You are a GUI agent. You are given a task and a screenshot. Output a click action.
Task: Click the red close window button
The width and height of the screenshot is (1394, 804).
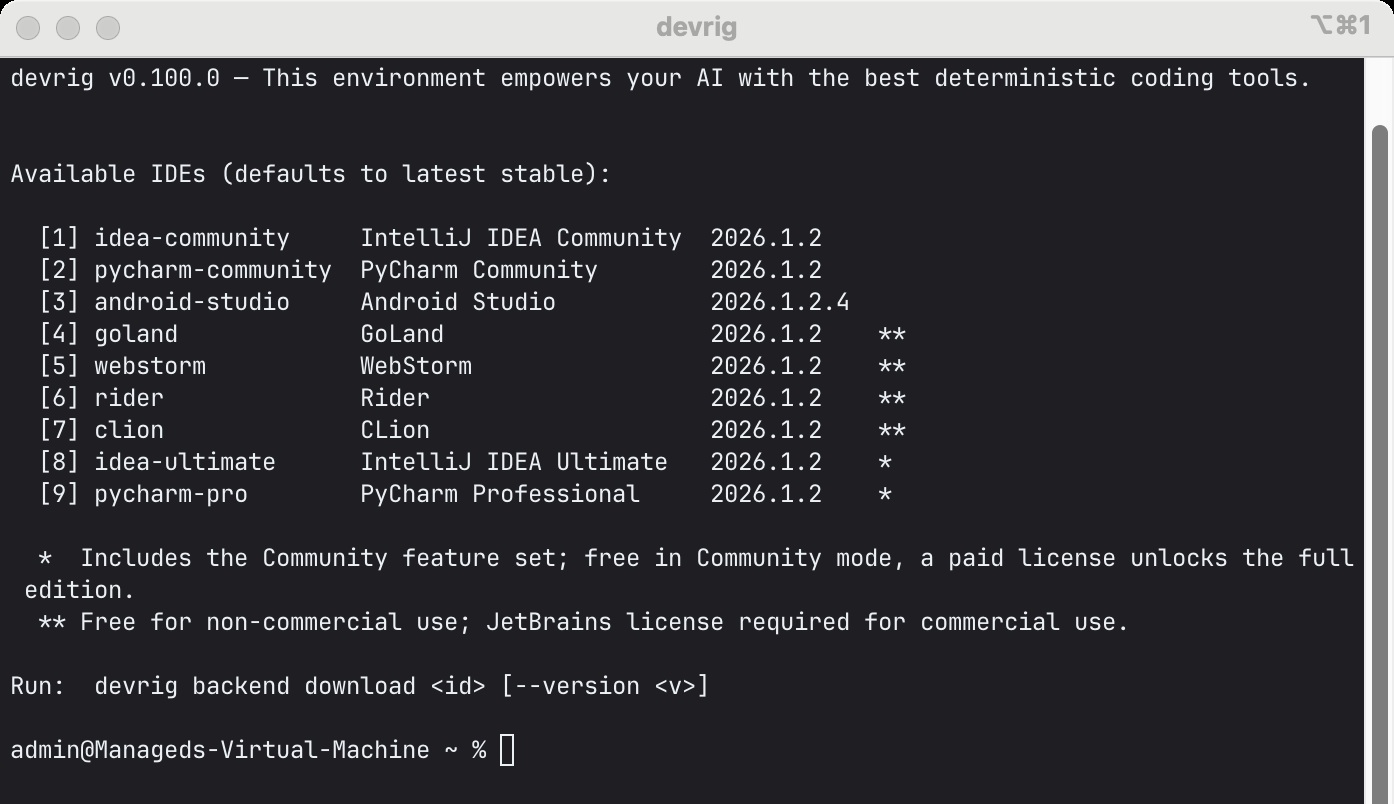[x=28, y=27]
